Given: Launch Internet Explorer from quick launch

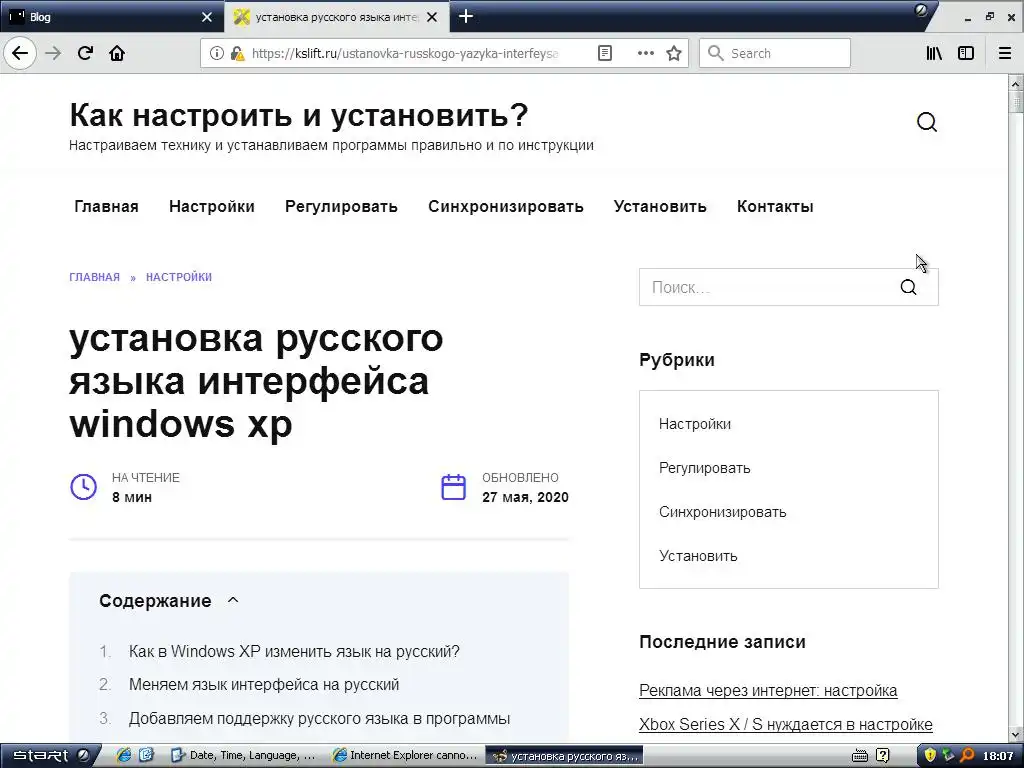Looking at the screenshot, I should pyautogui.click(x=123, y=756).
